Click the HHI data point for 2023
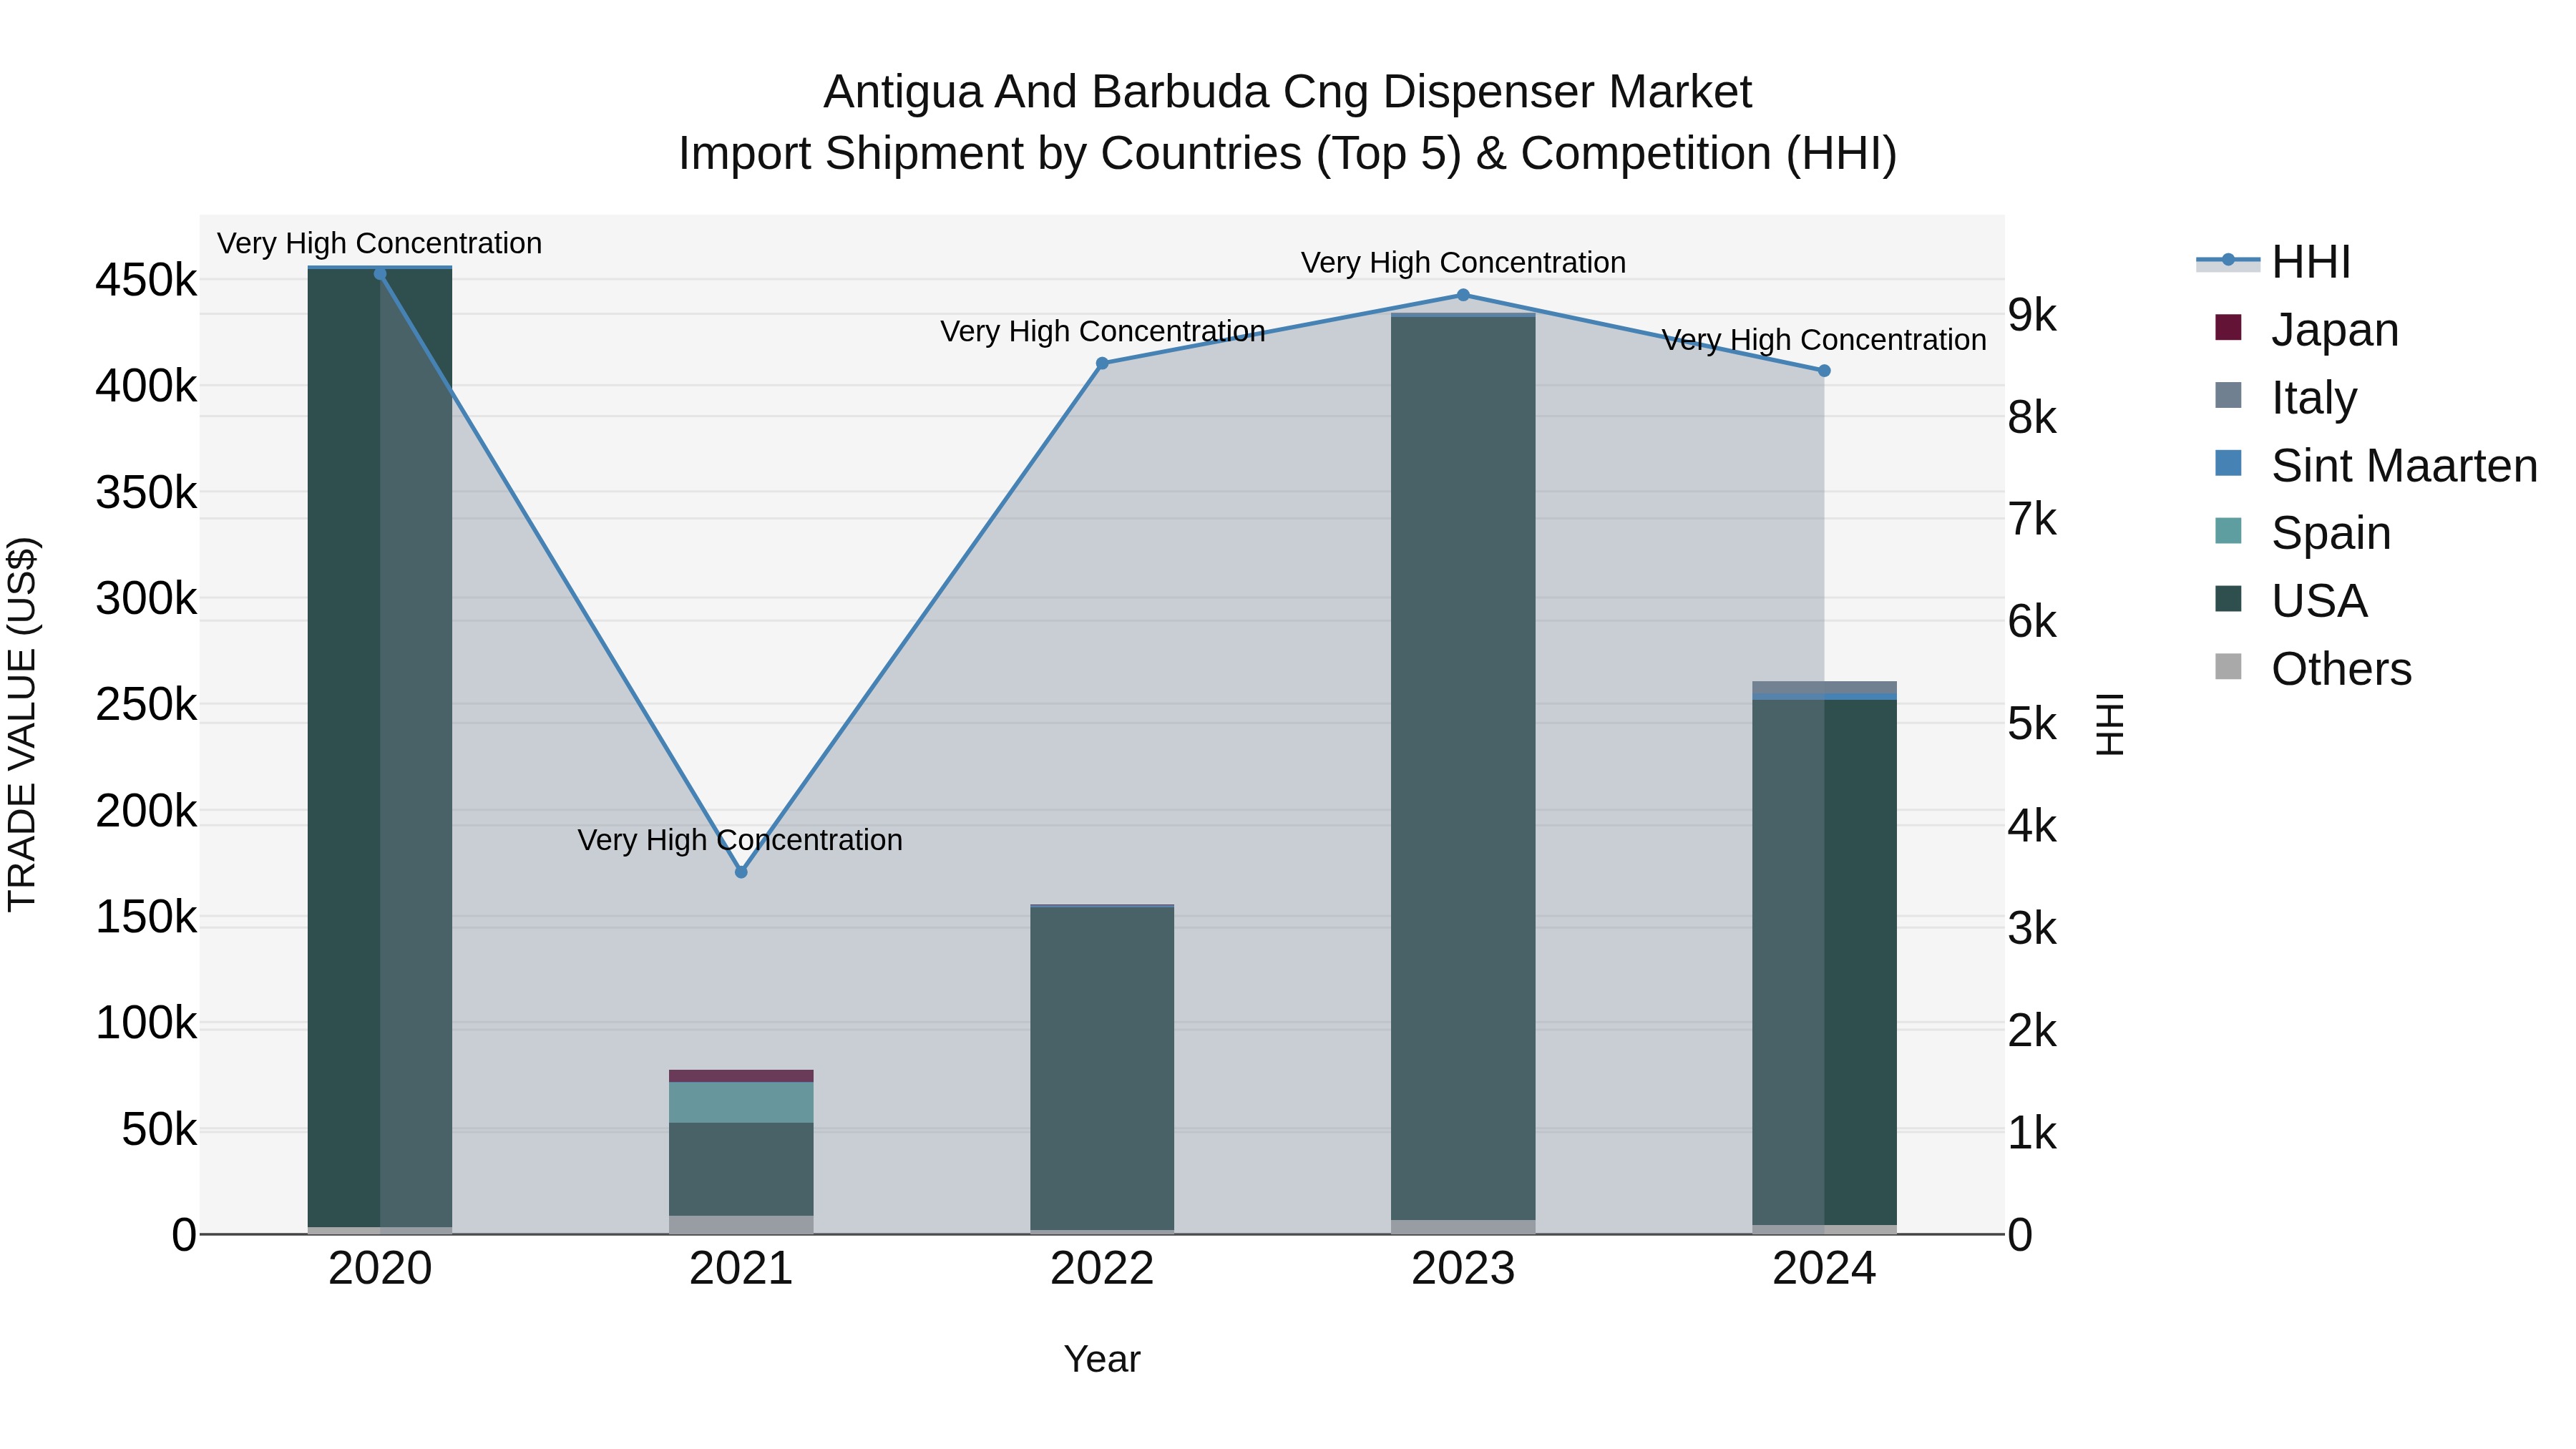The image size is (2576, 1449). [1463, 295]
